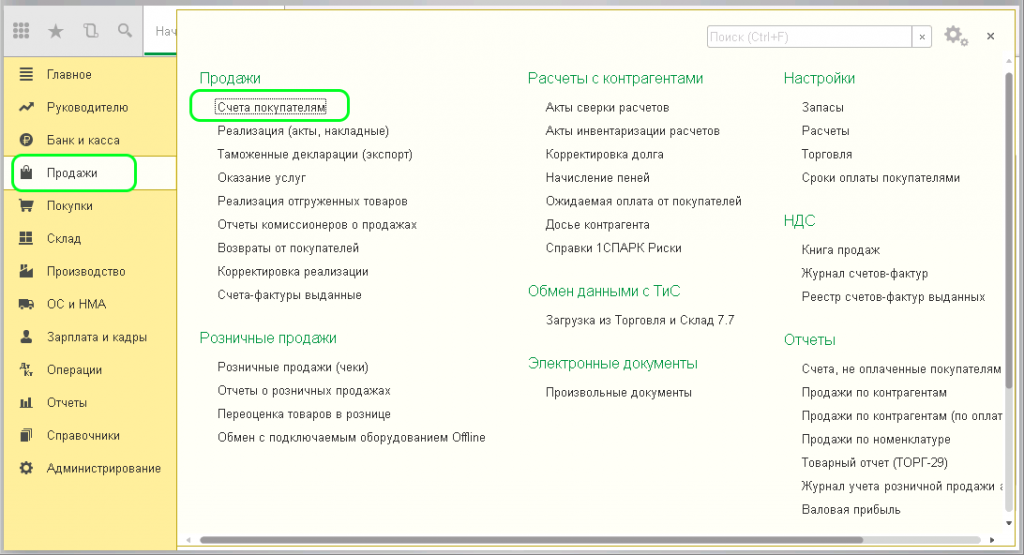This screenshot has width=1024, height=555.
Task: Open Счета-фактуры выданные
Action: pos(289,295)
